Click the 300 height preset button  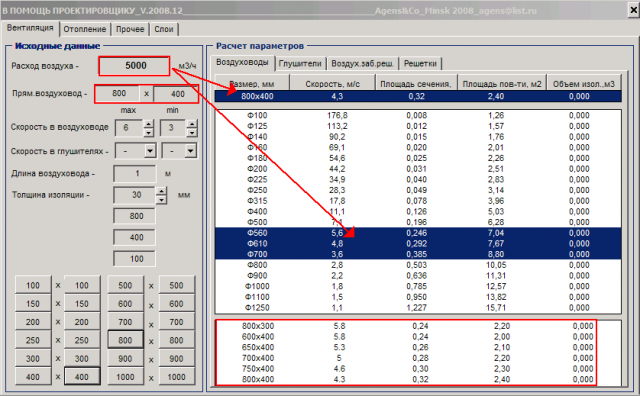pos(82,358)
